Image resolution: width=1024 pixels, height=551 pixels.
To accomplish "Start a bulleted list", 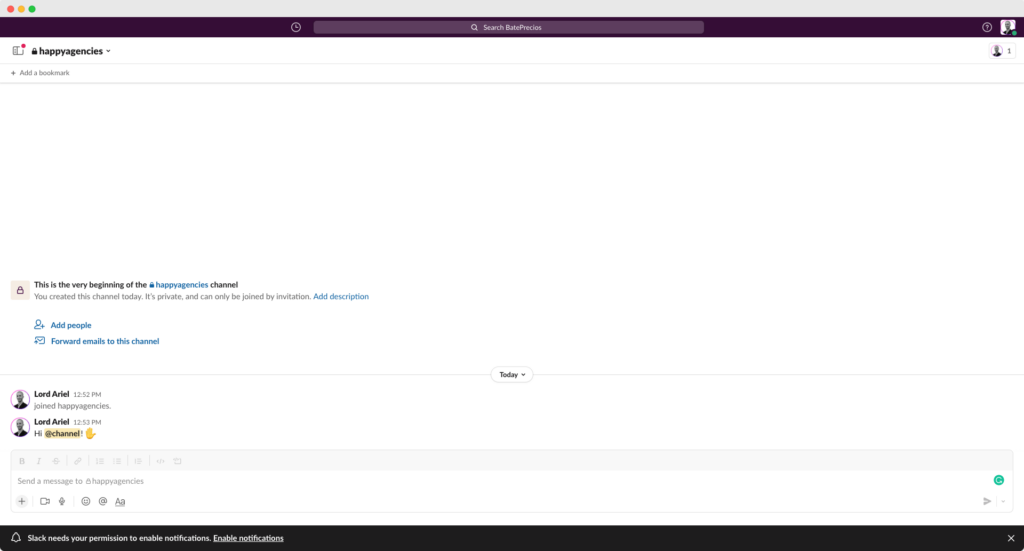I will 117,461.
